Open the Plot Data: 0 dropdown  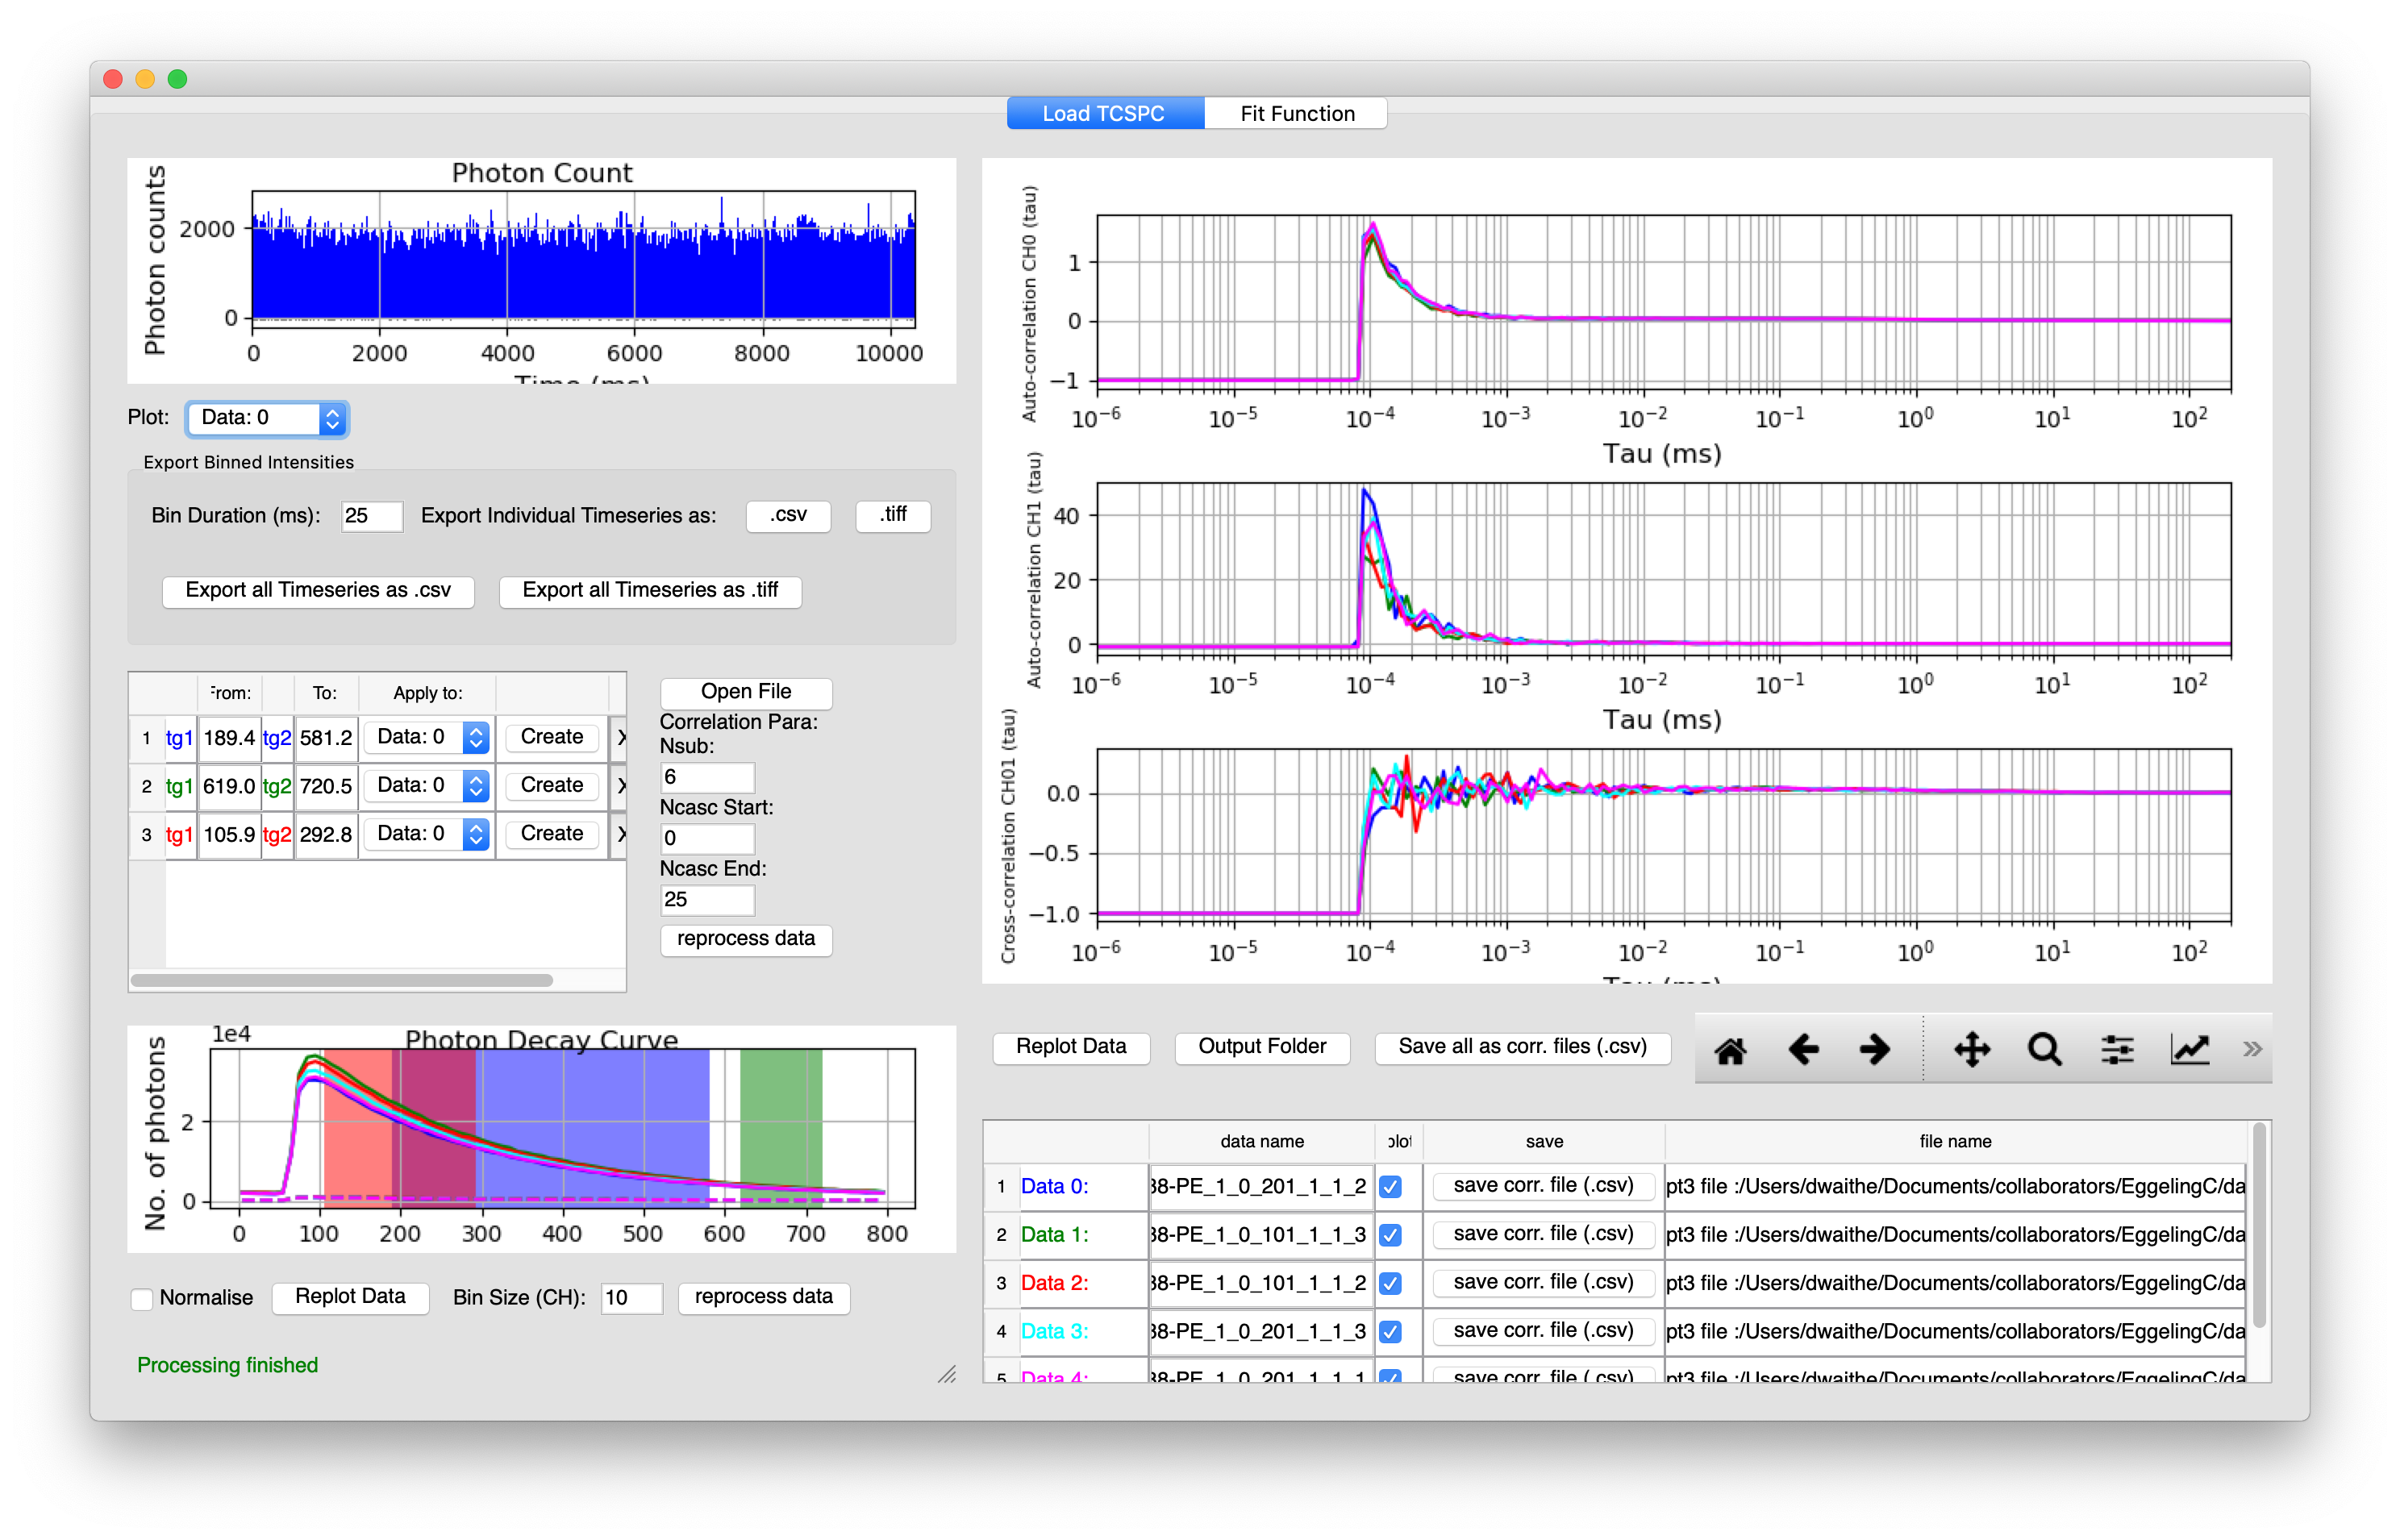(x=267, y=418)
